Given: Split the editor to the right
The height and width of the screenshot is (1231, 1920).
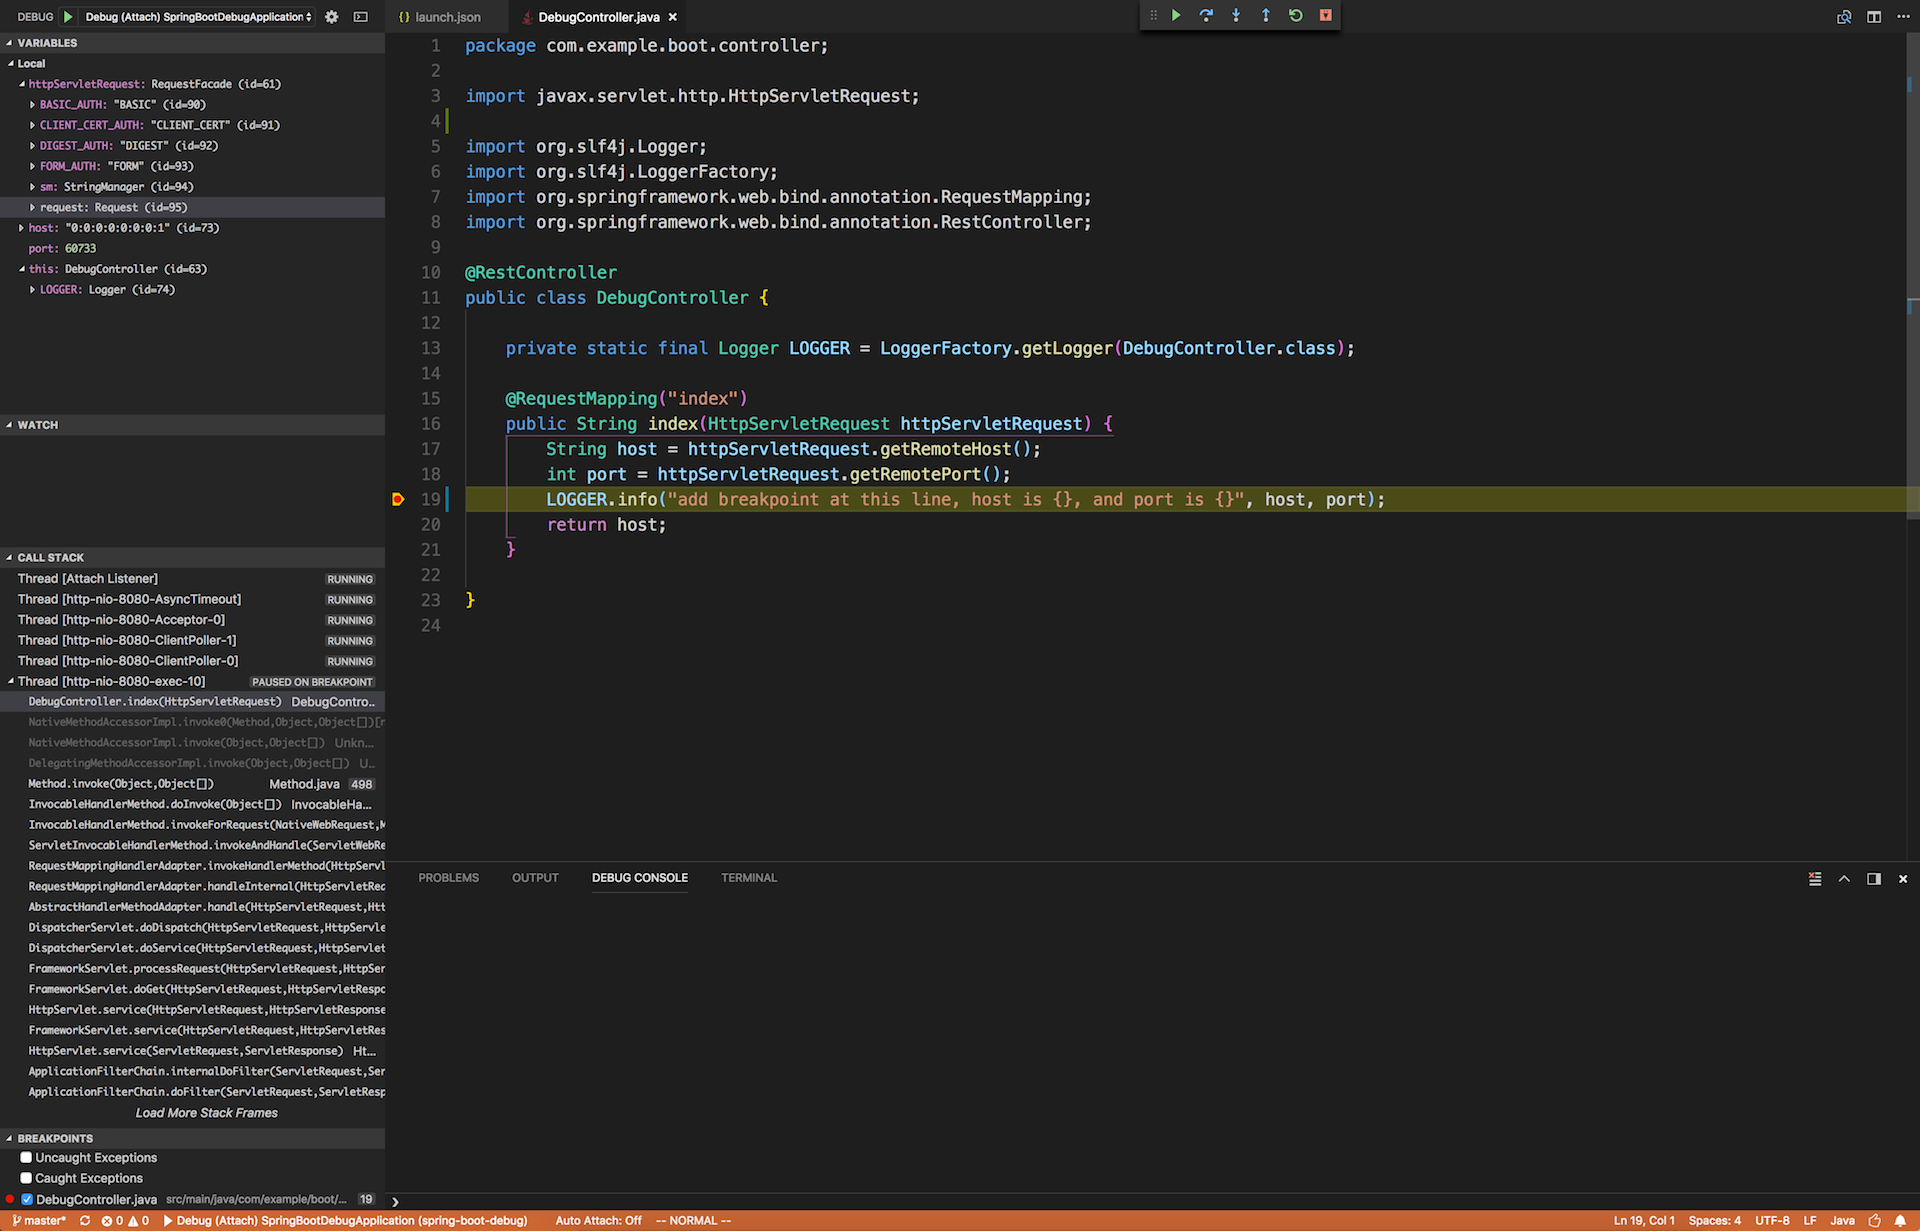Looking at the screenshot, I should (1874, 17).
